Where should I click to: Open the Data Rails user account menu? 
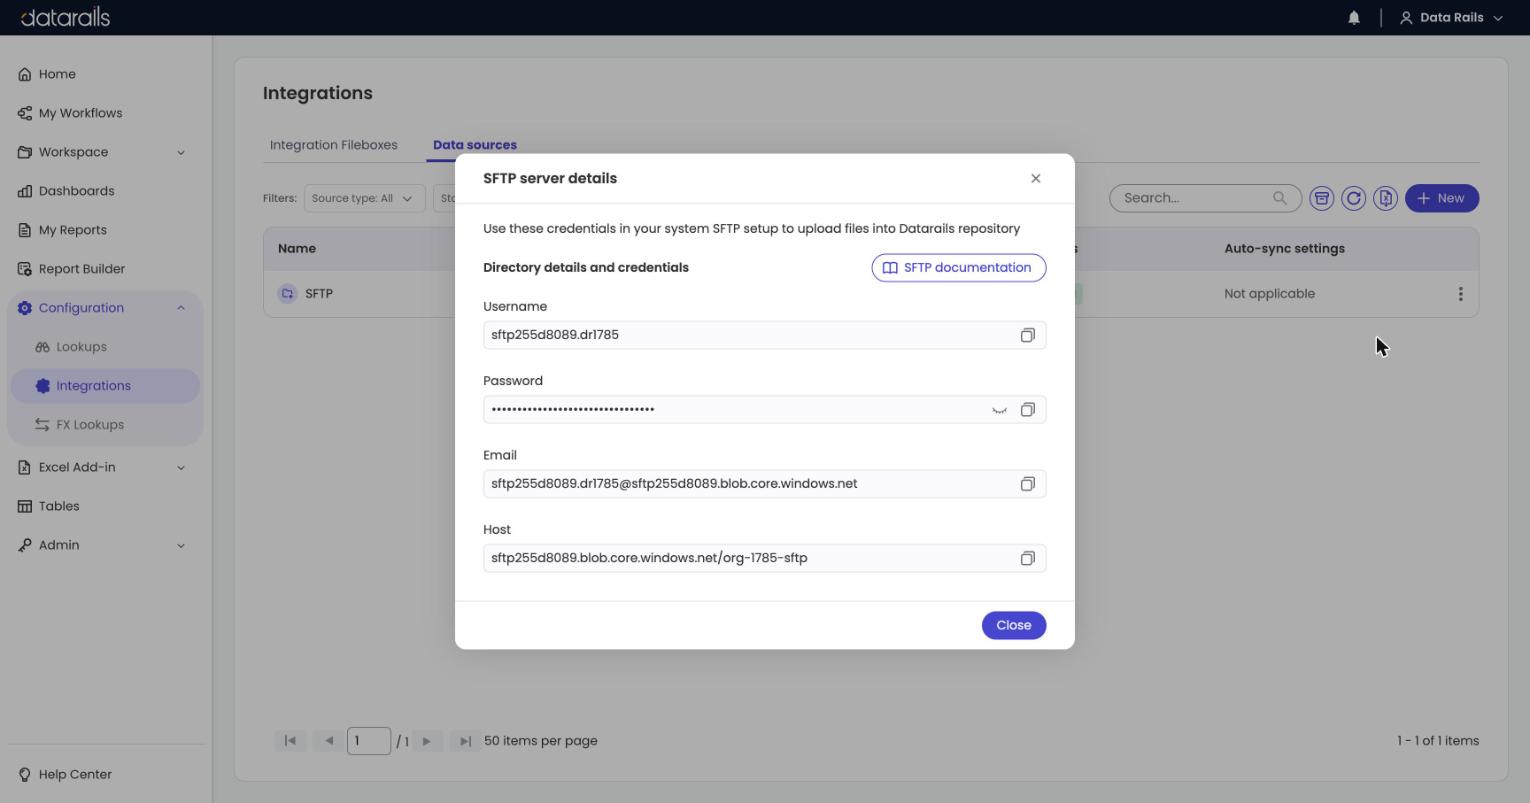tap(1451, 18)
